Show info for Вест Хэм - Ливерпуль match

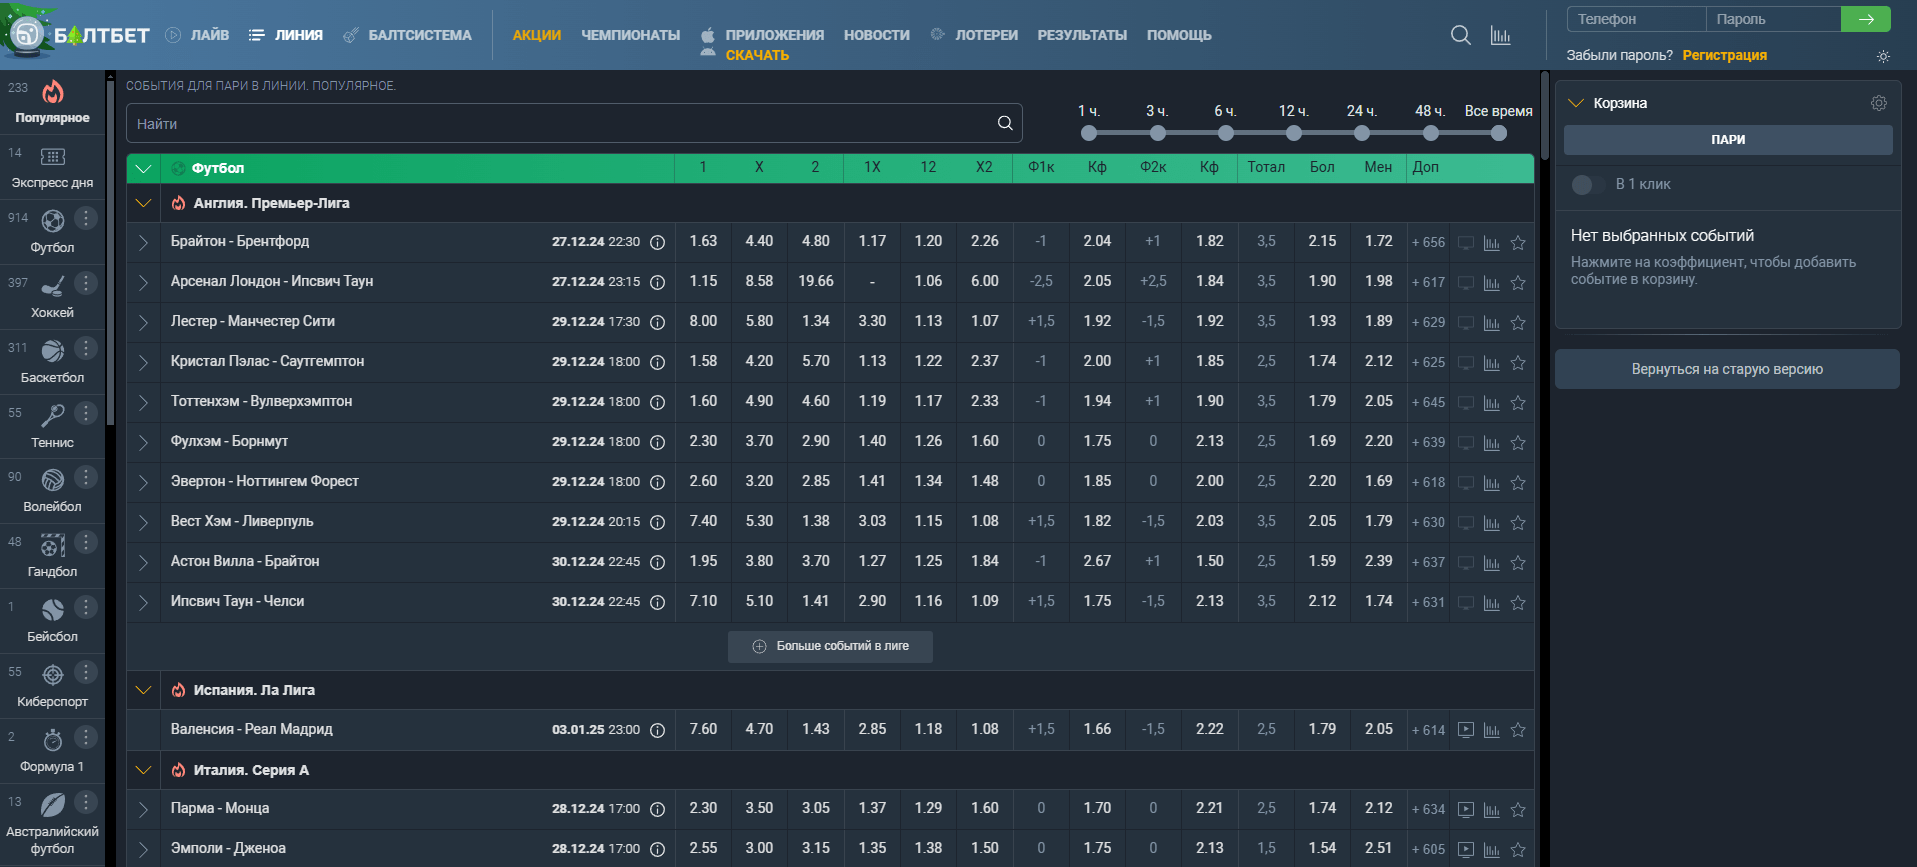click(657, 522)
